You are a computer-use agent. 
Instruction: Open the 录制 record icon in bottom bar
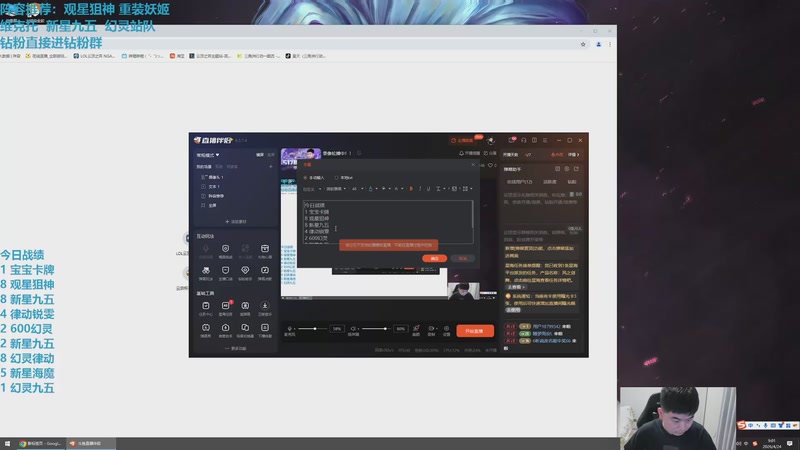tap(431, 329)
